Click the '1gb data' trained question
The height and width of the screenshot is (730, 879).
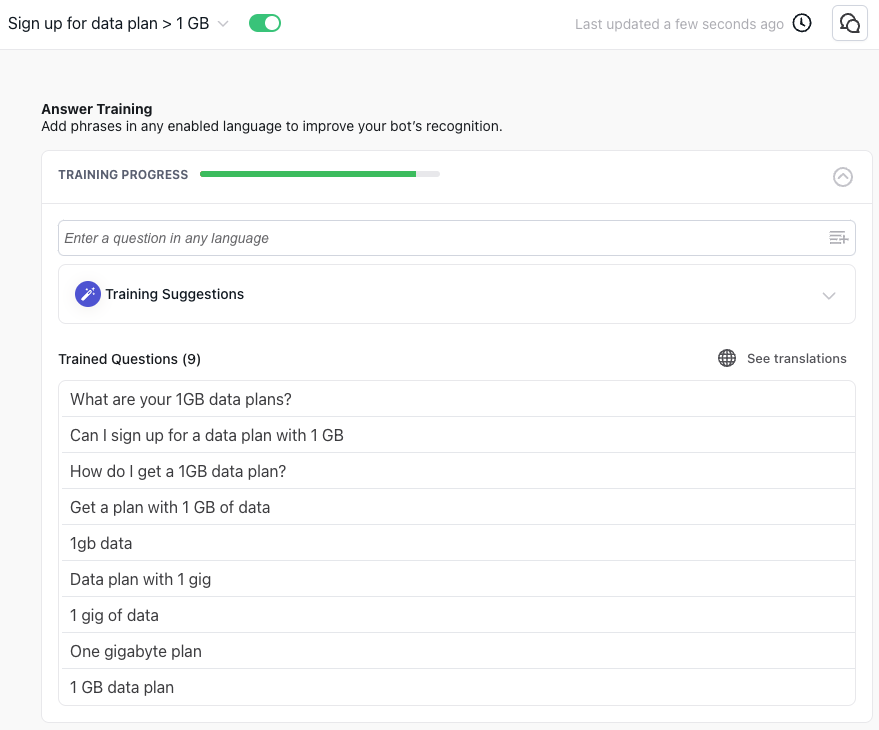pyautogui.click(x=101, y=543)
